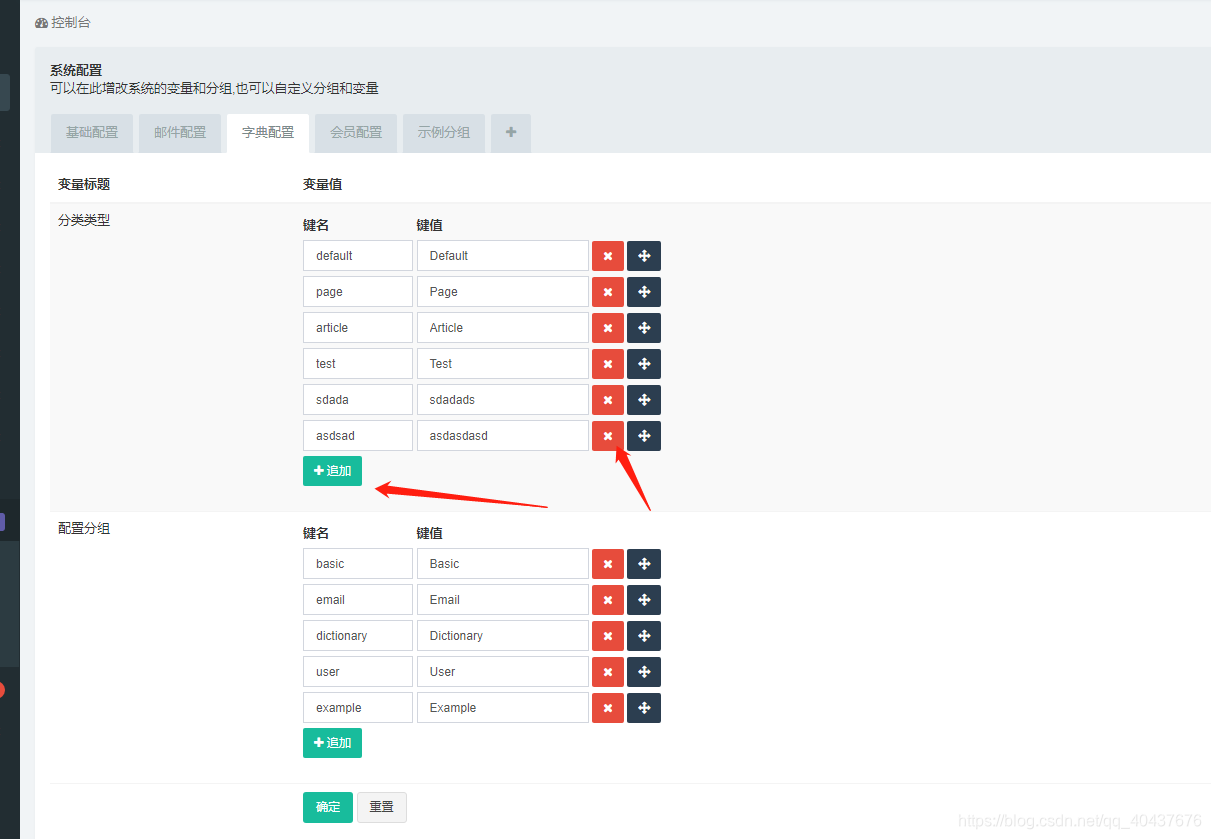Edit the 'test' key name field
Screen dimensions: 1211x839
[358, 364]
